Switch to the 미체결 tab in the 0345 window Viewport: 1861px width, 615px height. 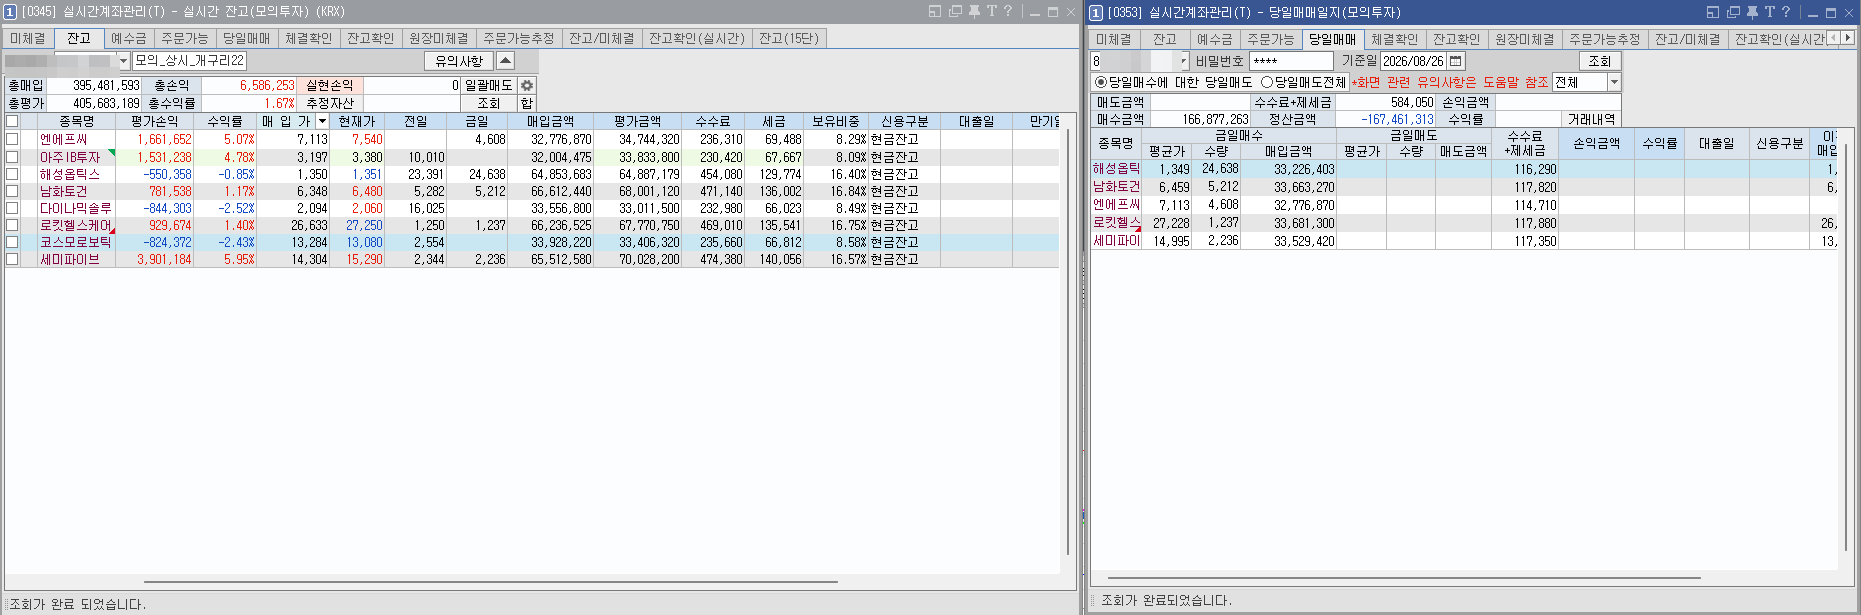[28, 38]
